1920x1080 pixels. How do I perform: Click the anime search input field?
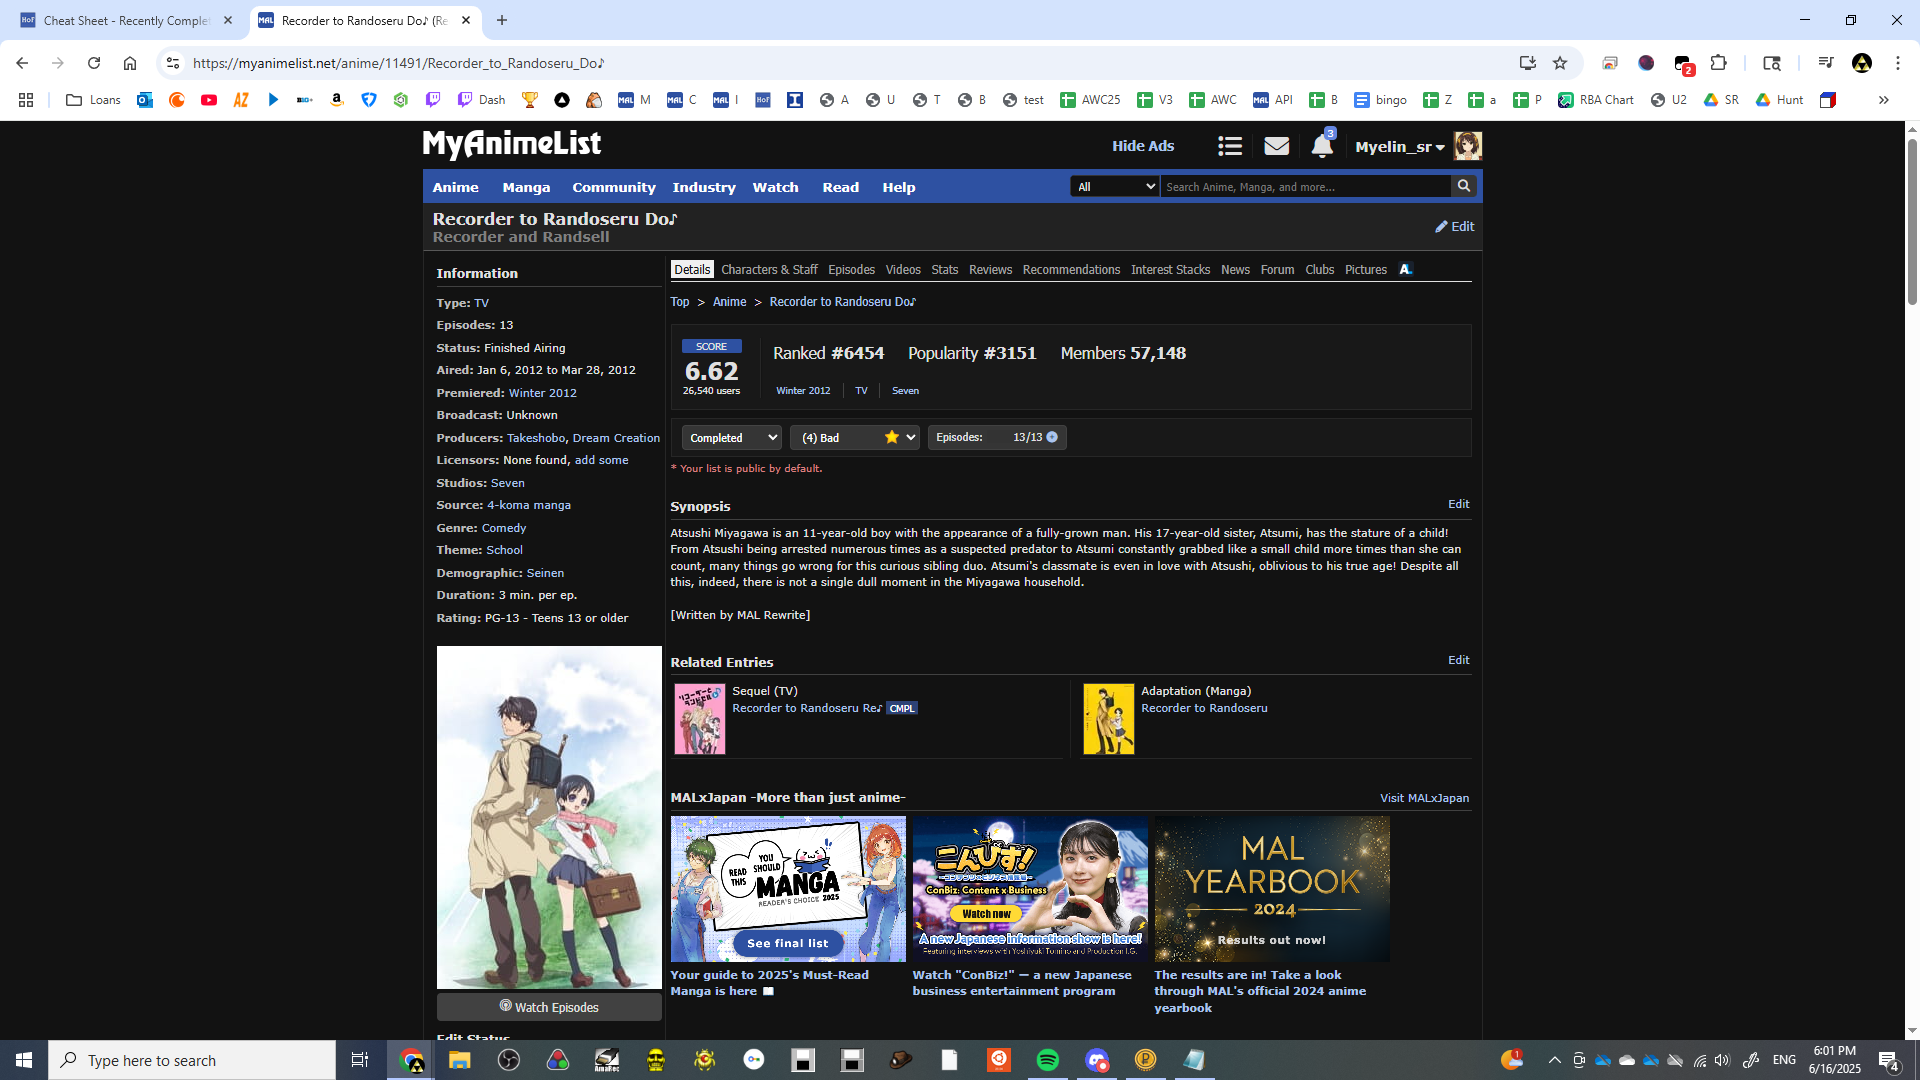click(1304, 186)
